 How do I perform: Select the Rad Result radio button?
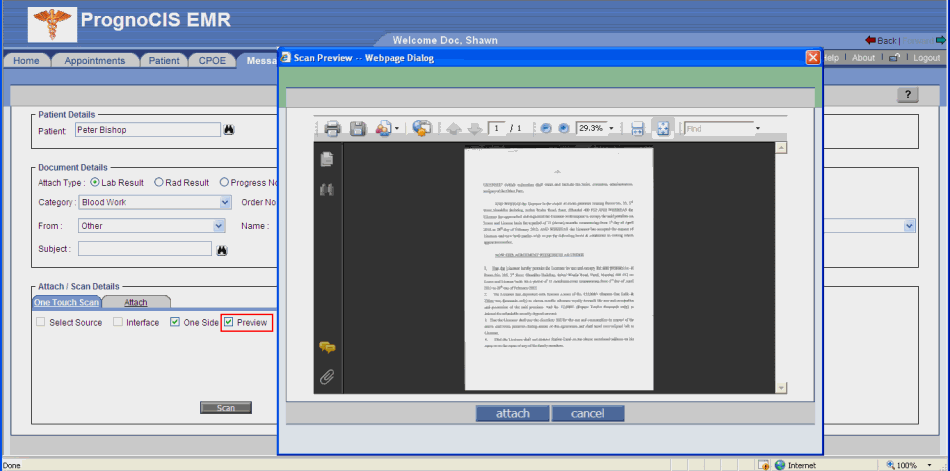(159, 182)
